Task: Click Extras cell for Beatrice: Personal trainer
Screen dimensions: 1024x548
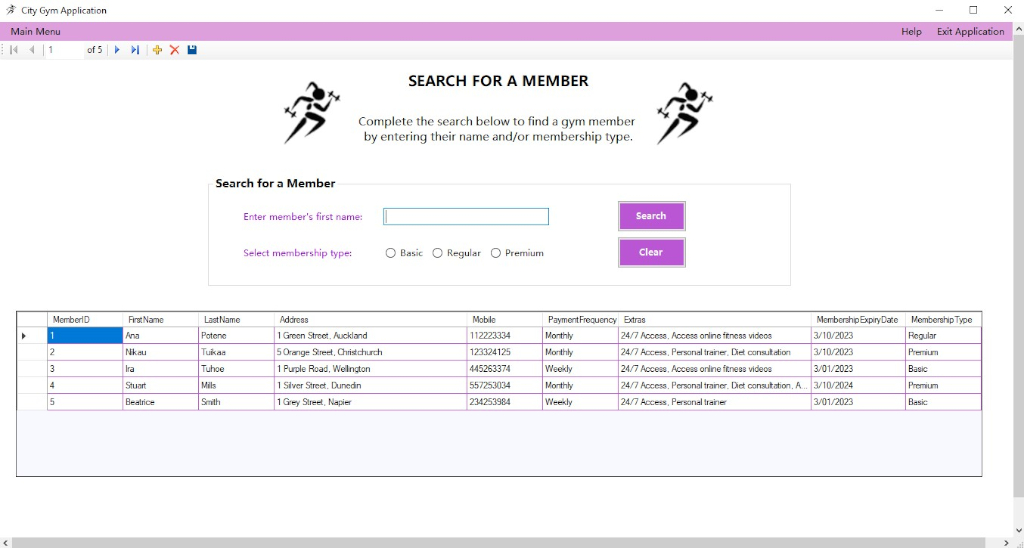Action: tap(714, 402)
